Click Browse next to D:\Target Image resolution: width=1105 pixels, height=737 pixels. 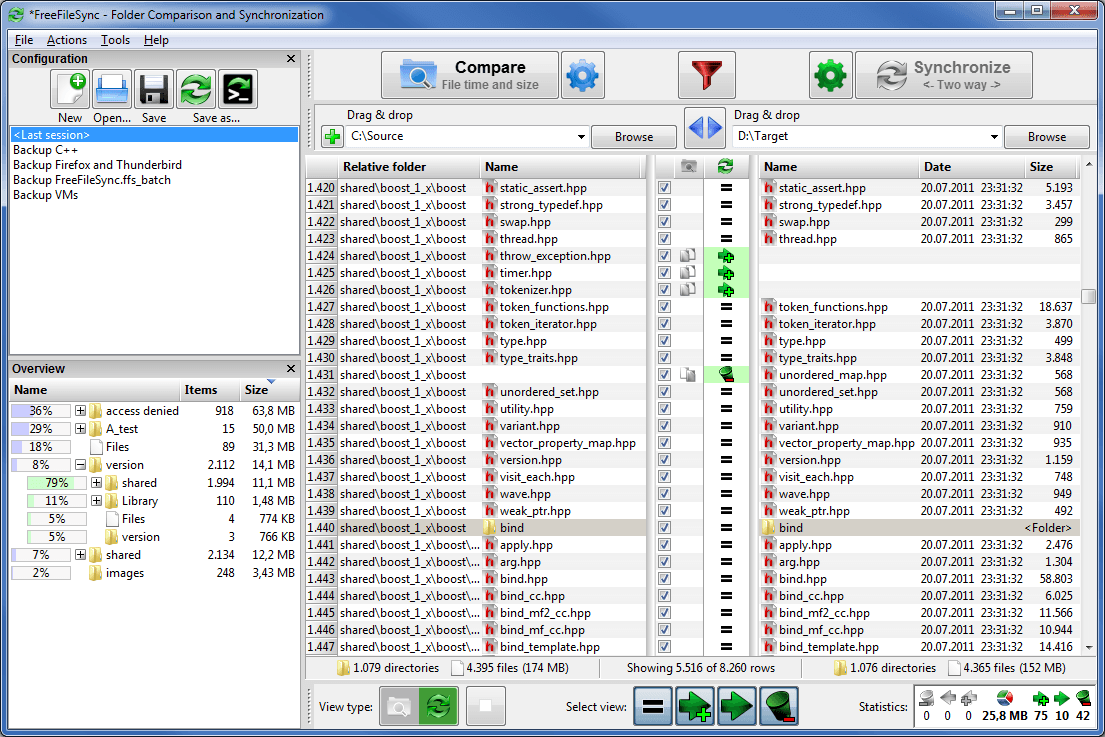pyautogui.click(x=1046, y=136)
